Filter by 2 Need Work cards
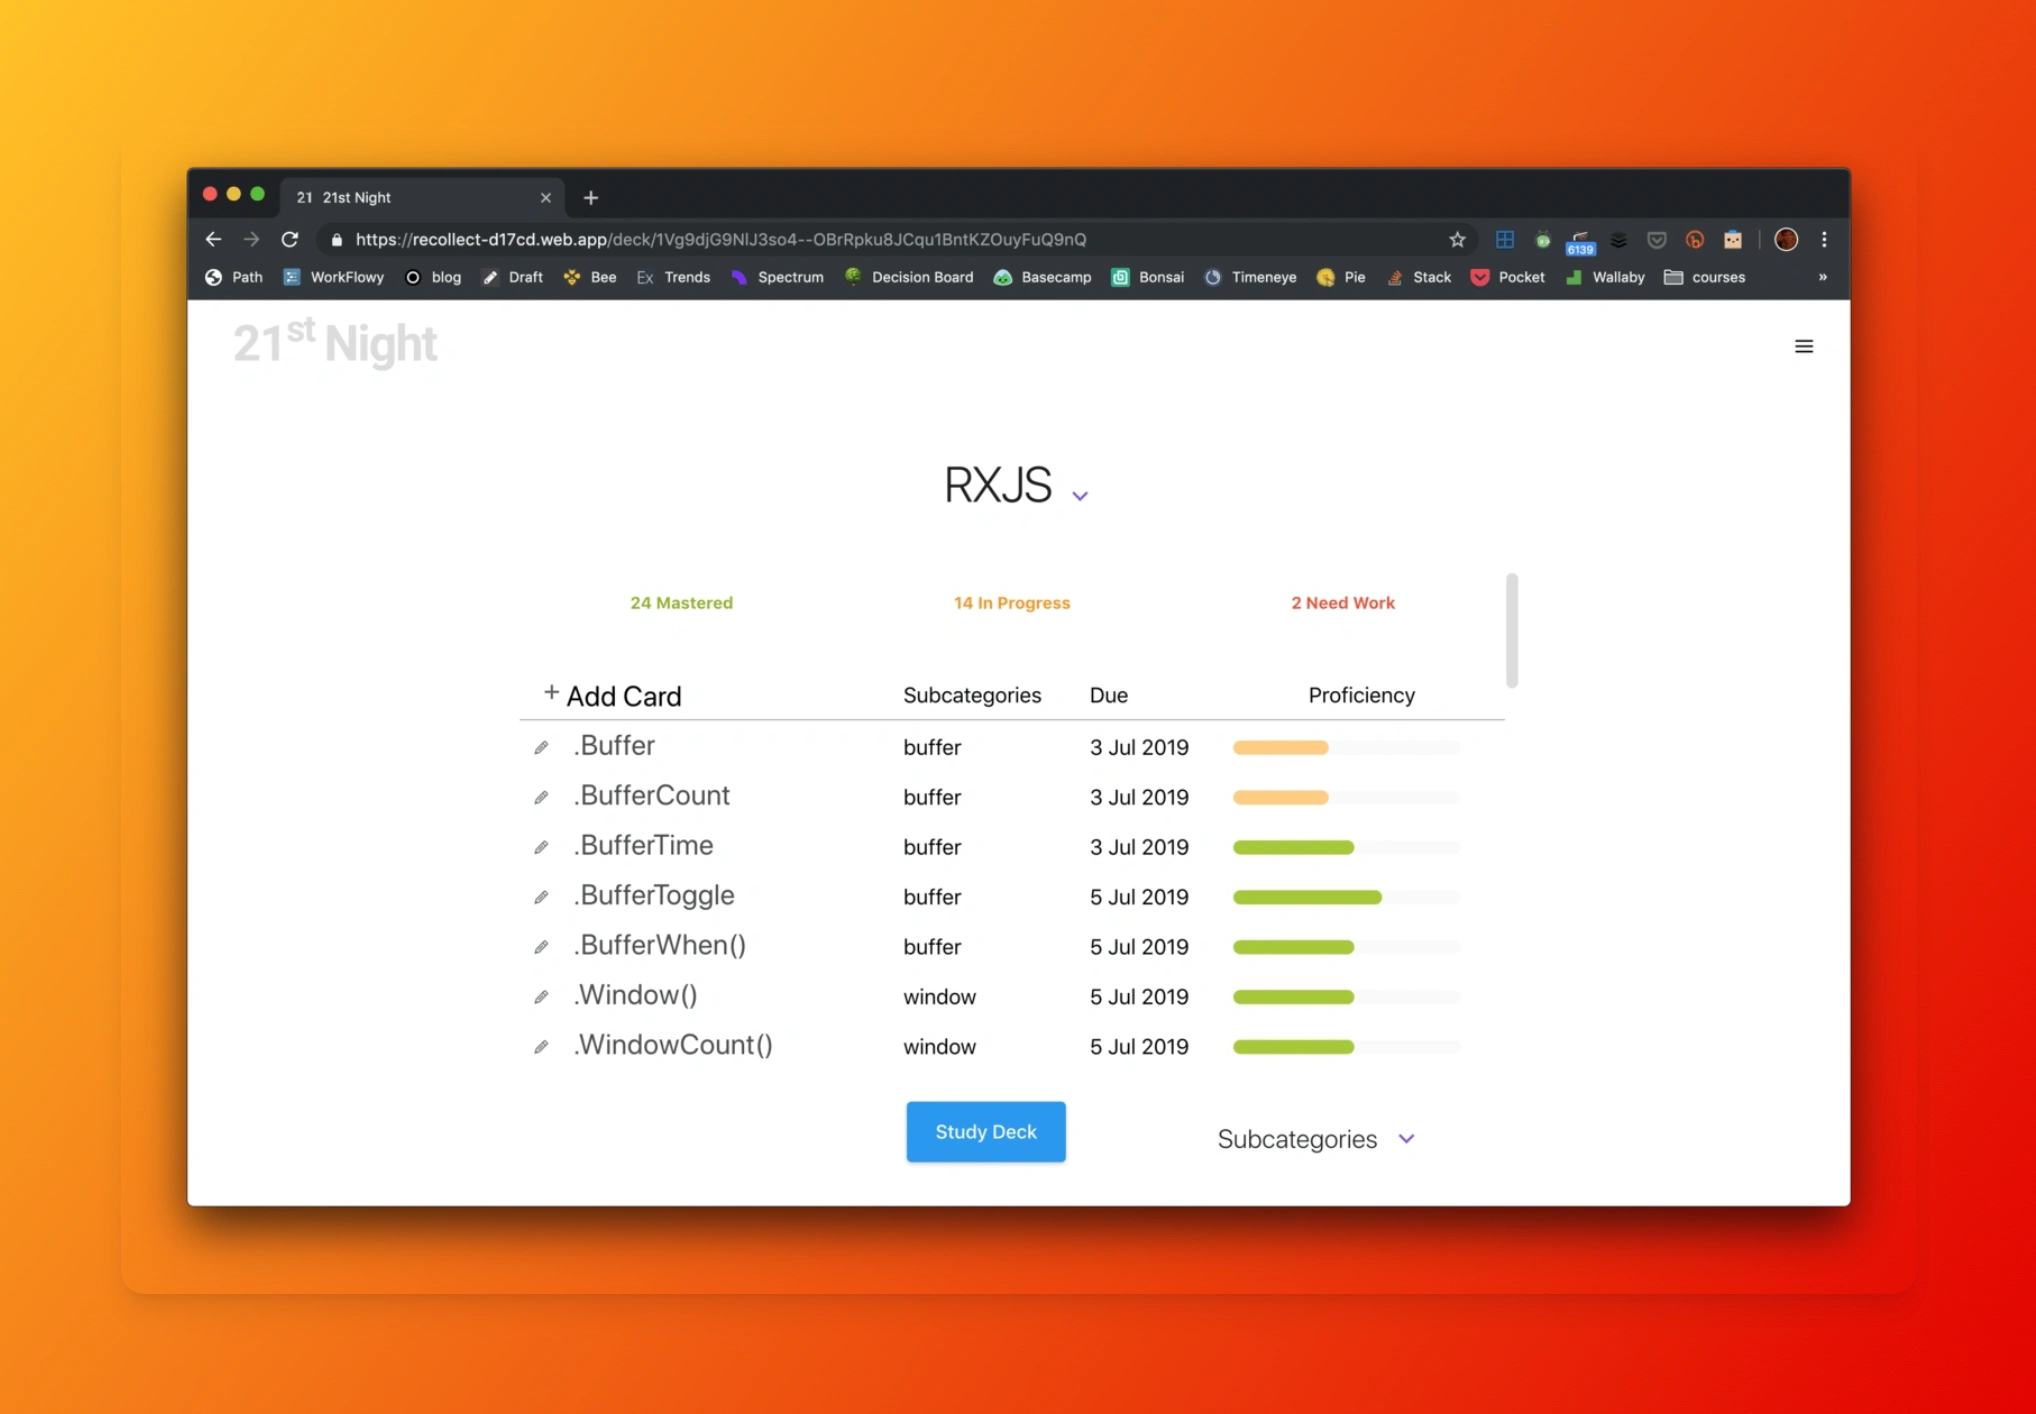Viewport: 2036px width, 1414px height. point(1342,603)
